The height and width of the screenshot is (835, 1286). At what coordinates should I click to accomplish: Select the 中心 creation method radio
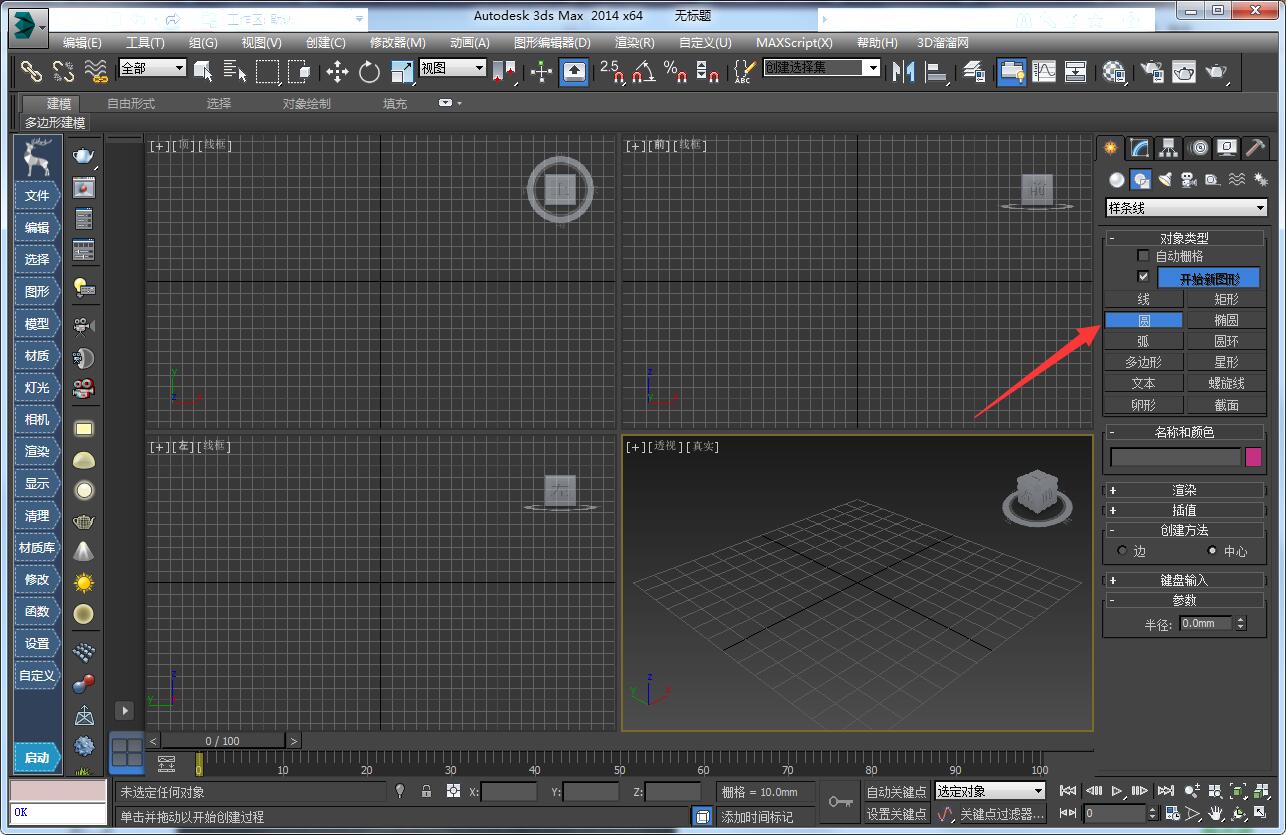[1213, 551]
